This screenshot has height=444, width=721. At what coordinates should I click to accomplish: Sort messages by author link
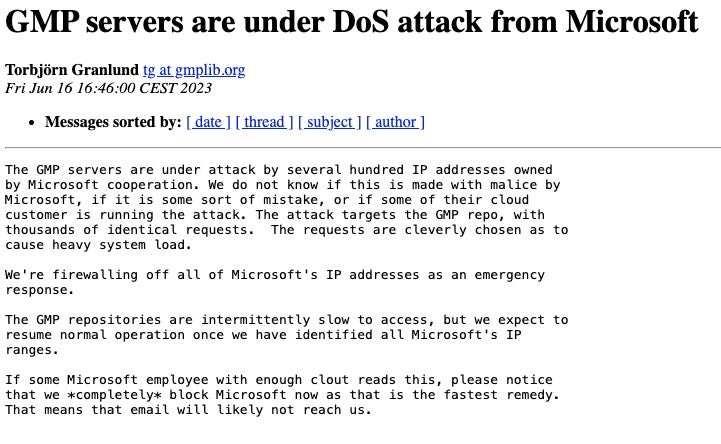point(395,122)
